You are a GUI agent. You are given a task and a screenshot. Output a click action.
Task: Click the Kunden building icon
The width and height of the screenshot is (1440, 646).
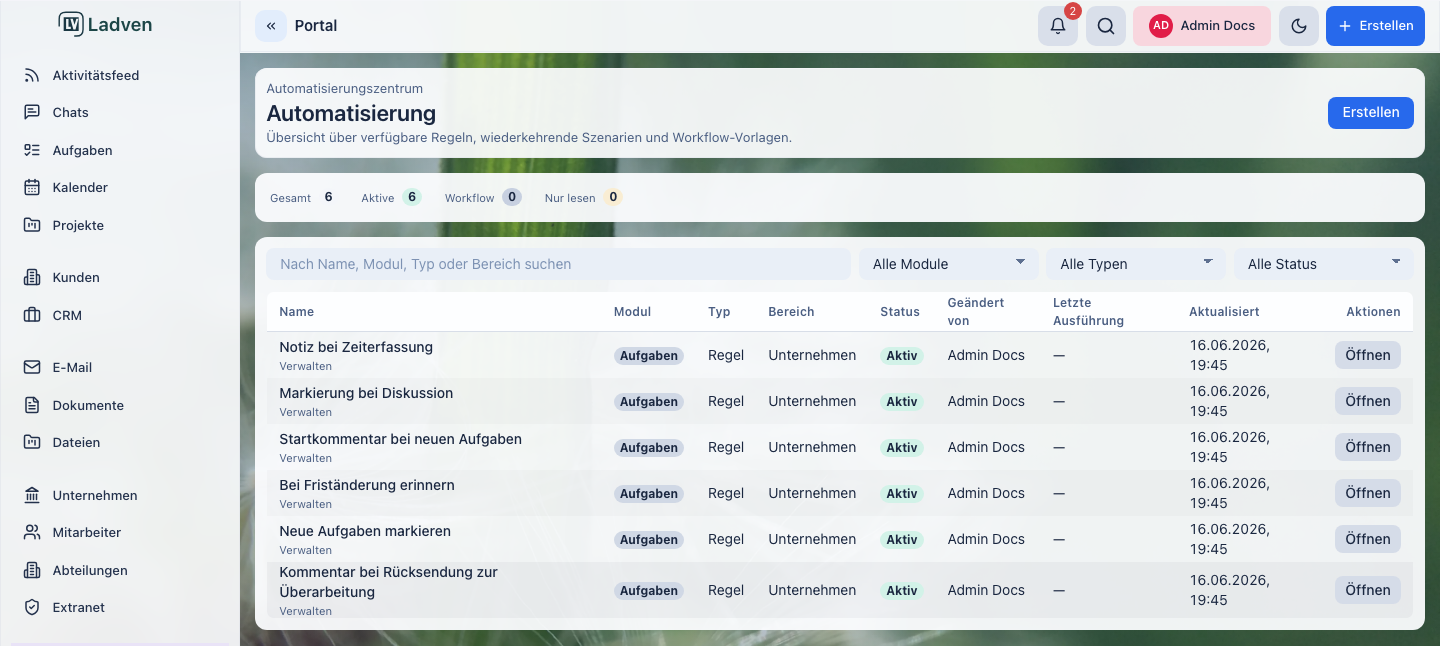click(32, 277)
